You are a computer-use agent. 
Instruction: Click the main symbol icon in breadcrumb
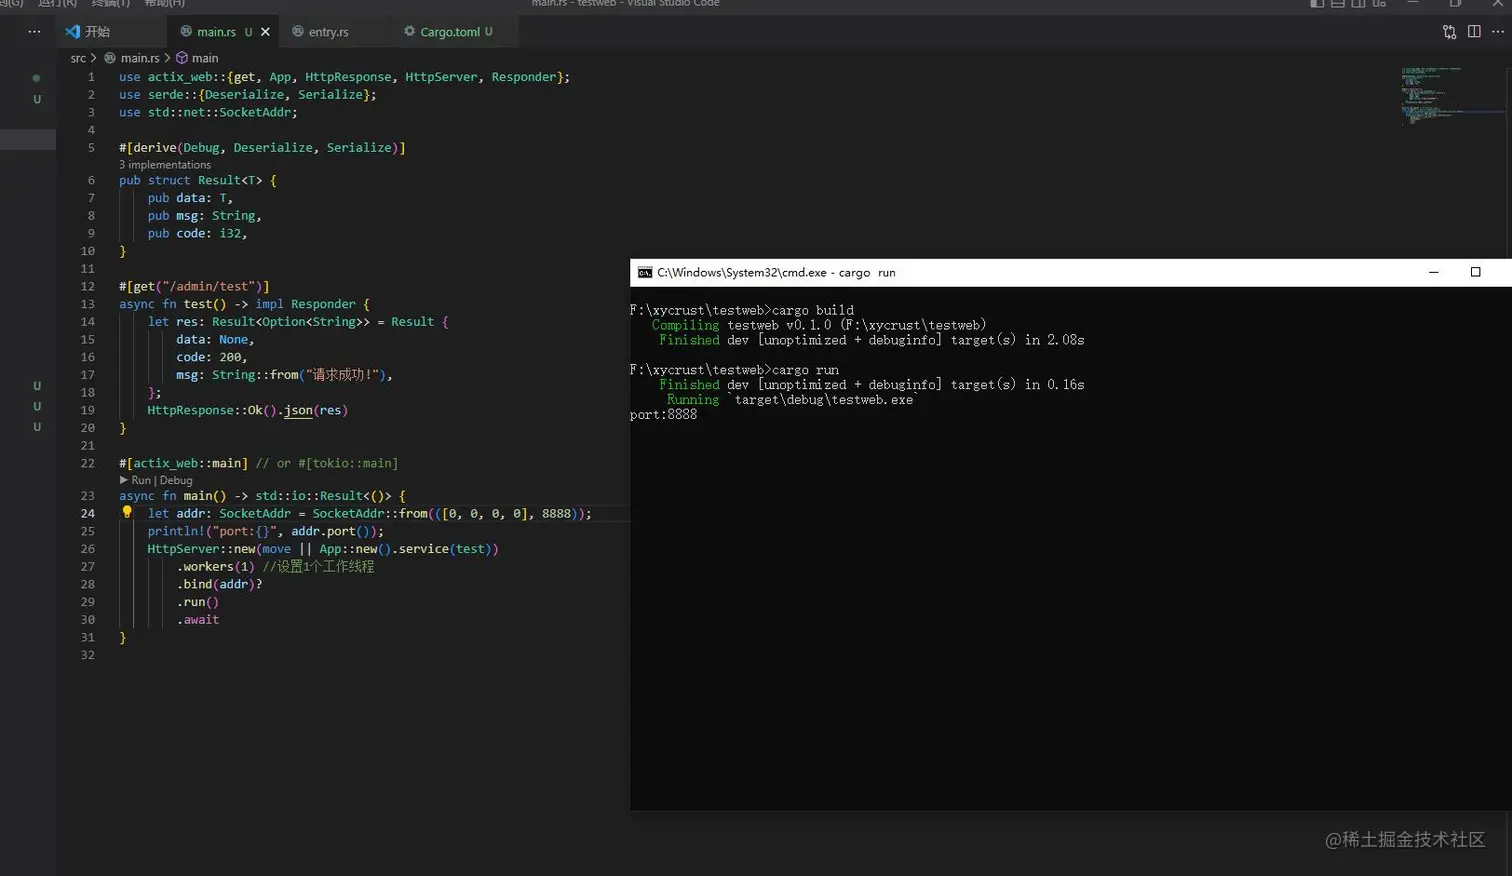pos(182,58)
